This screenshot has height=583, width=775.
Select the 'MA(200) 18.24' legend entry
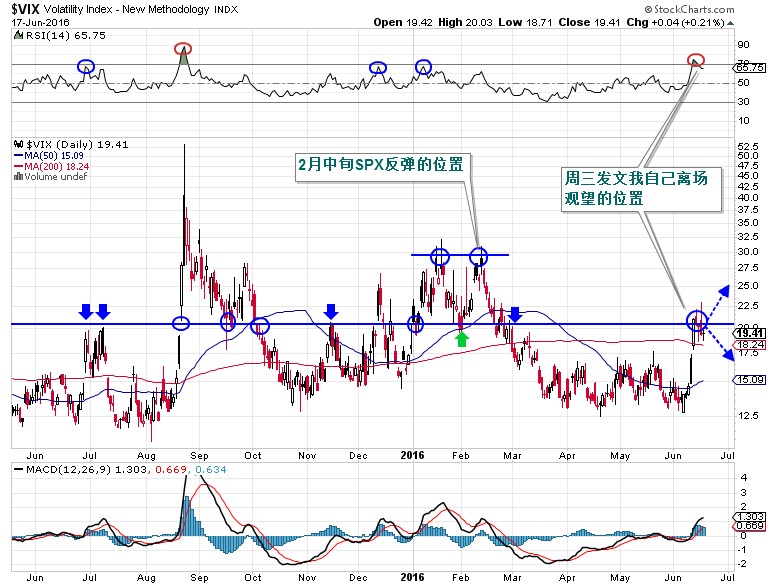pos(57,167)
